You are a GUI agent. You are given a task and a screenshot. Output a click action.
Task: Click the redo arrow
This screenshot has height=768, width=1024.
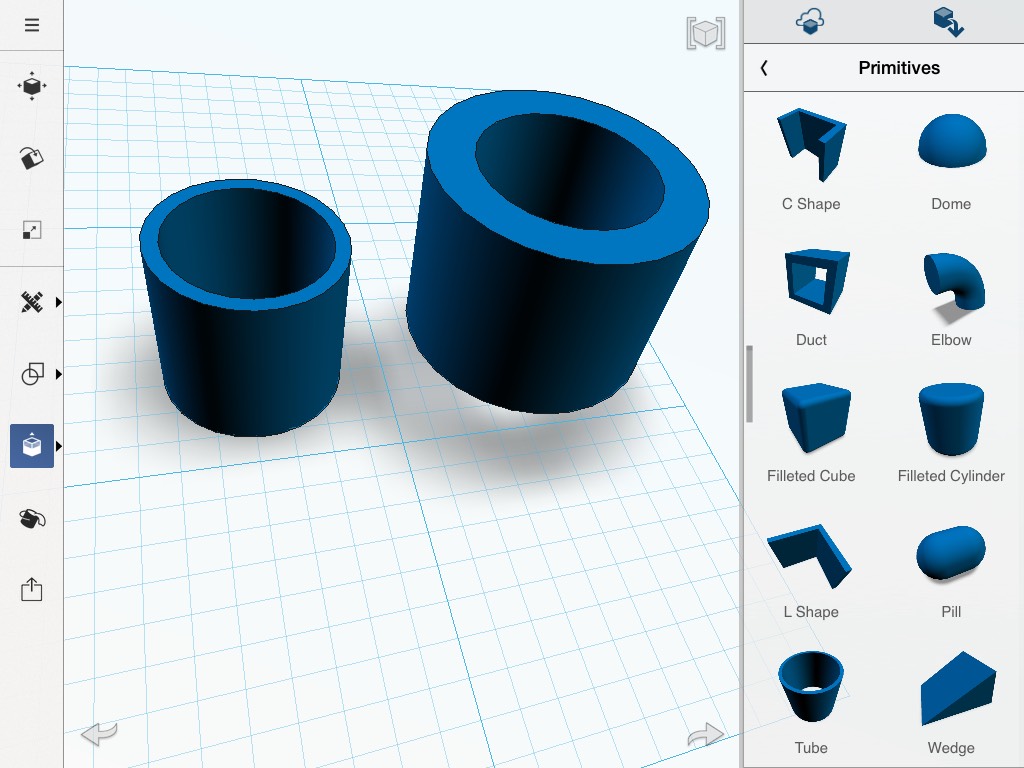pos(705,735)
